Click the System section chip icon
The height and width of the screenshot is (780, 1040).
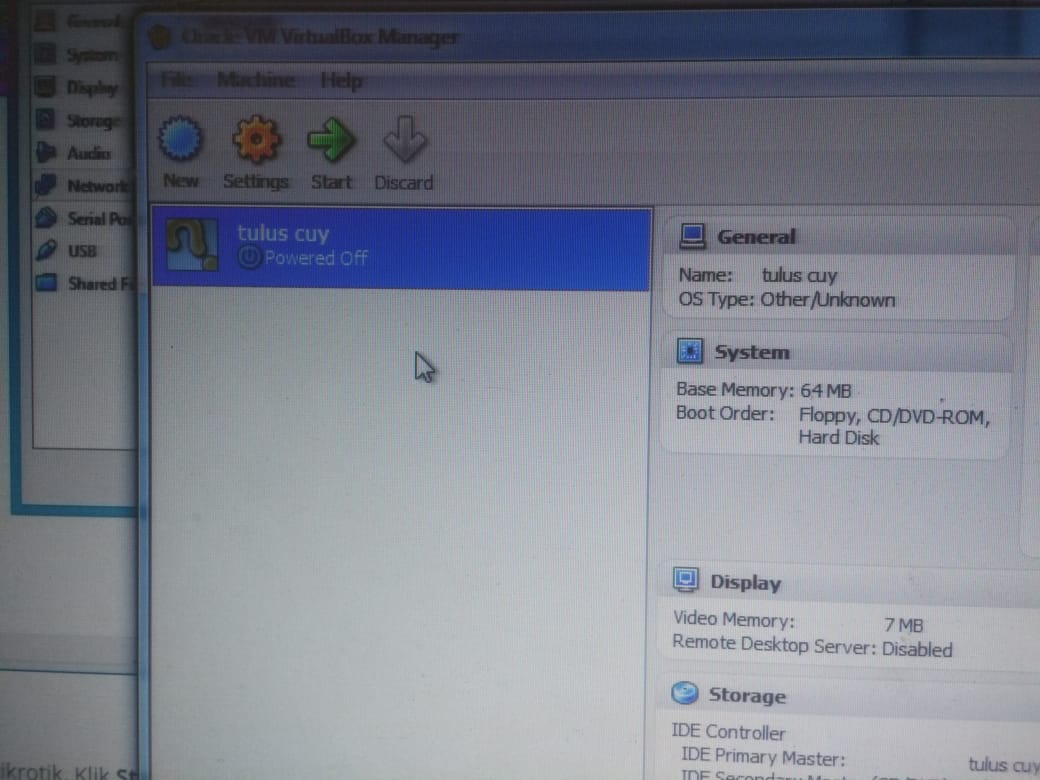pos(689,351)
